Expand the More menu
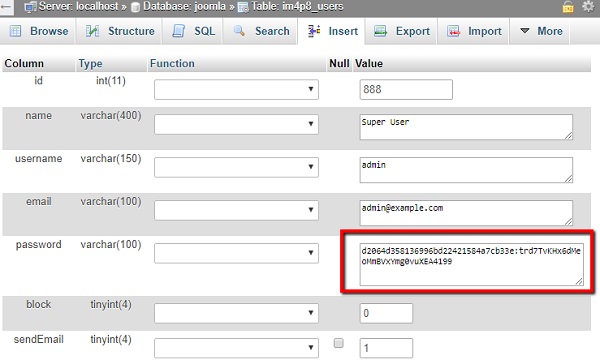600x364 pixels. tap(541, 31)
